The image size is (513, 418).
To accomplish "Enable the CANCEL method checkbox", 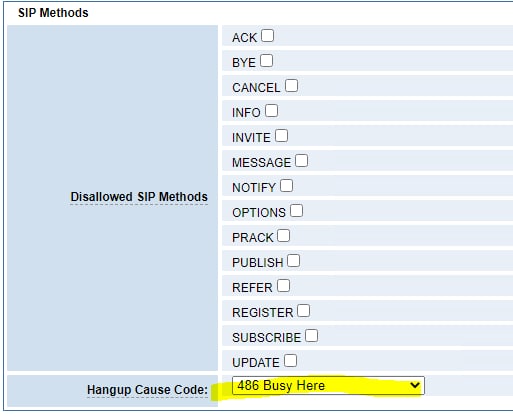I will pos(291,86).
